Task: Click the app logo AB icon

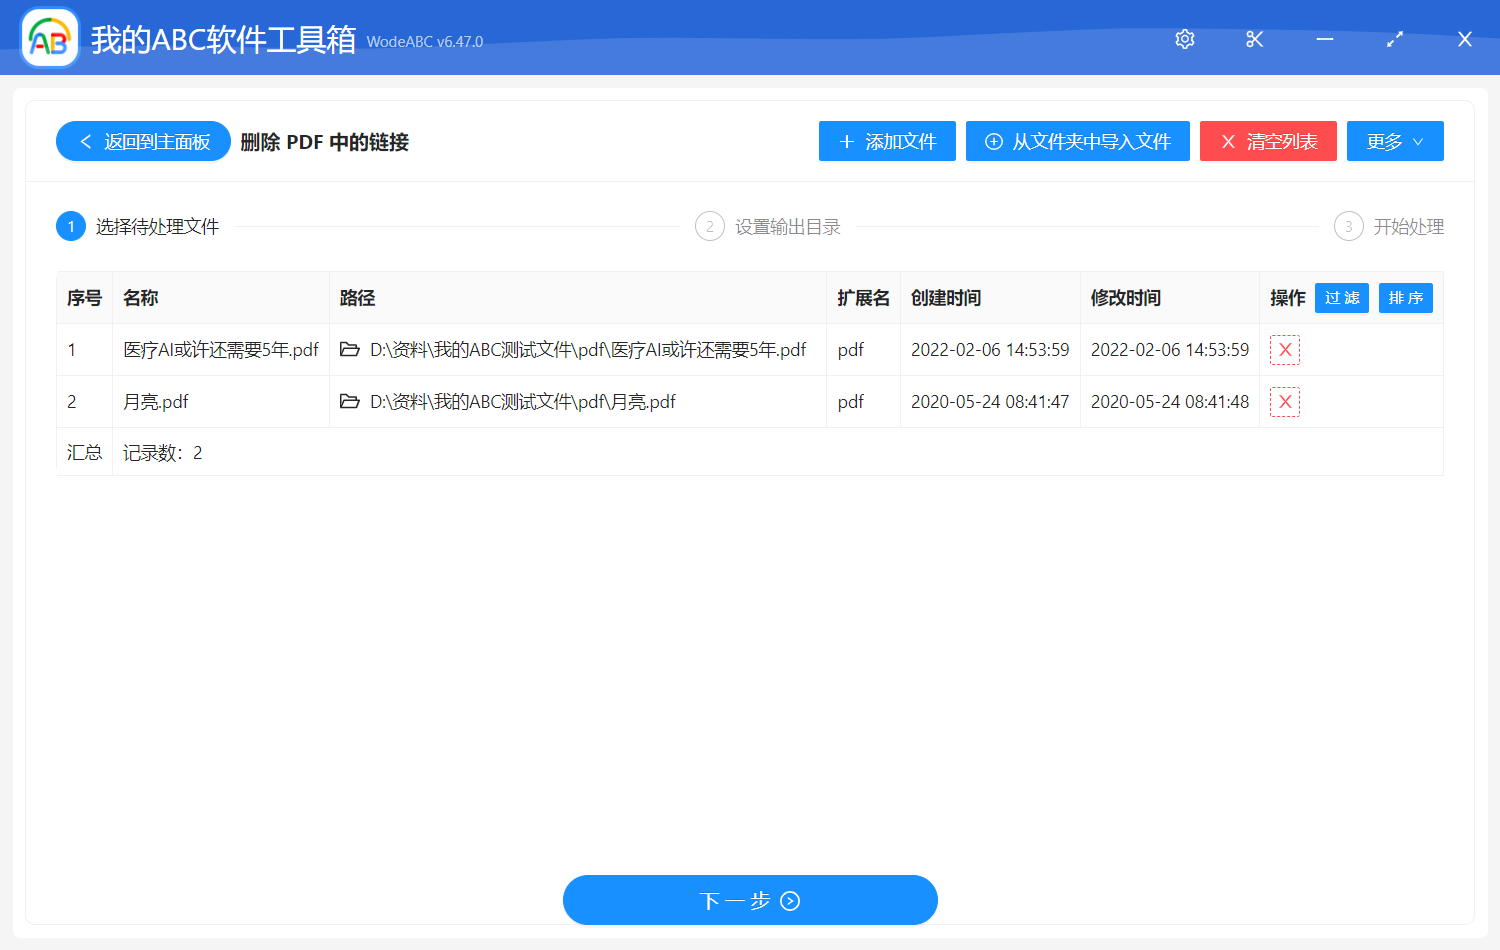Action: coord(49,38)
